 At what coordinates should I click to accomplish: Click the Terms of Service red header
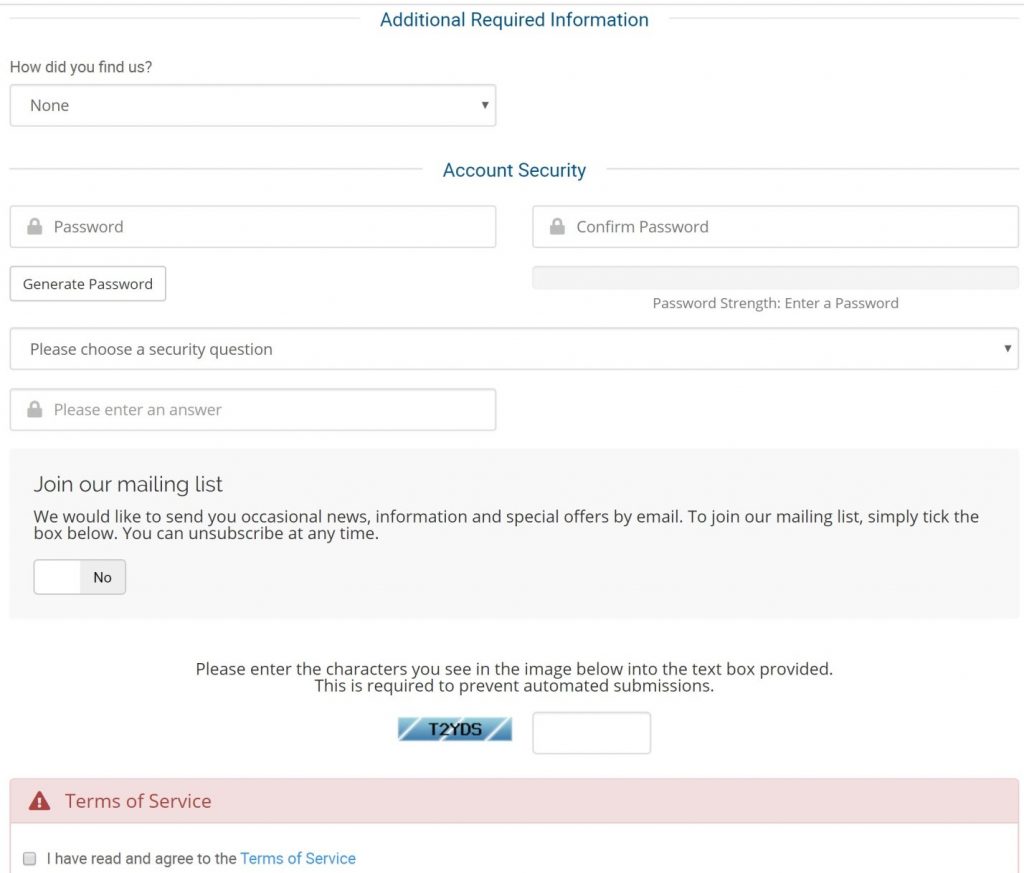pyautogui.click(x=514, y=801)
